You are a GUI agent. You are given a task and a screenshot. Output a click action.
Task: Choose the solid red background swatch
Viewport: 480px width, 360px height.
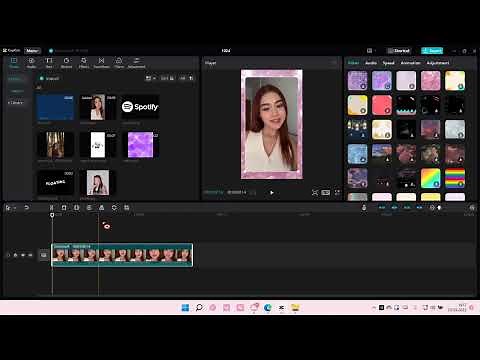382,105
